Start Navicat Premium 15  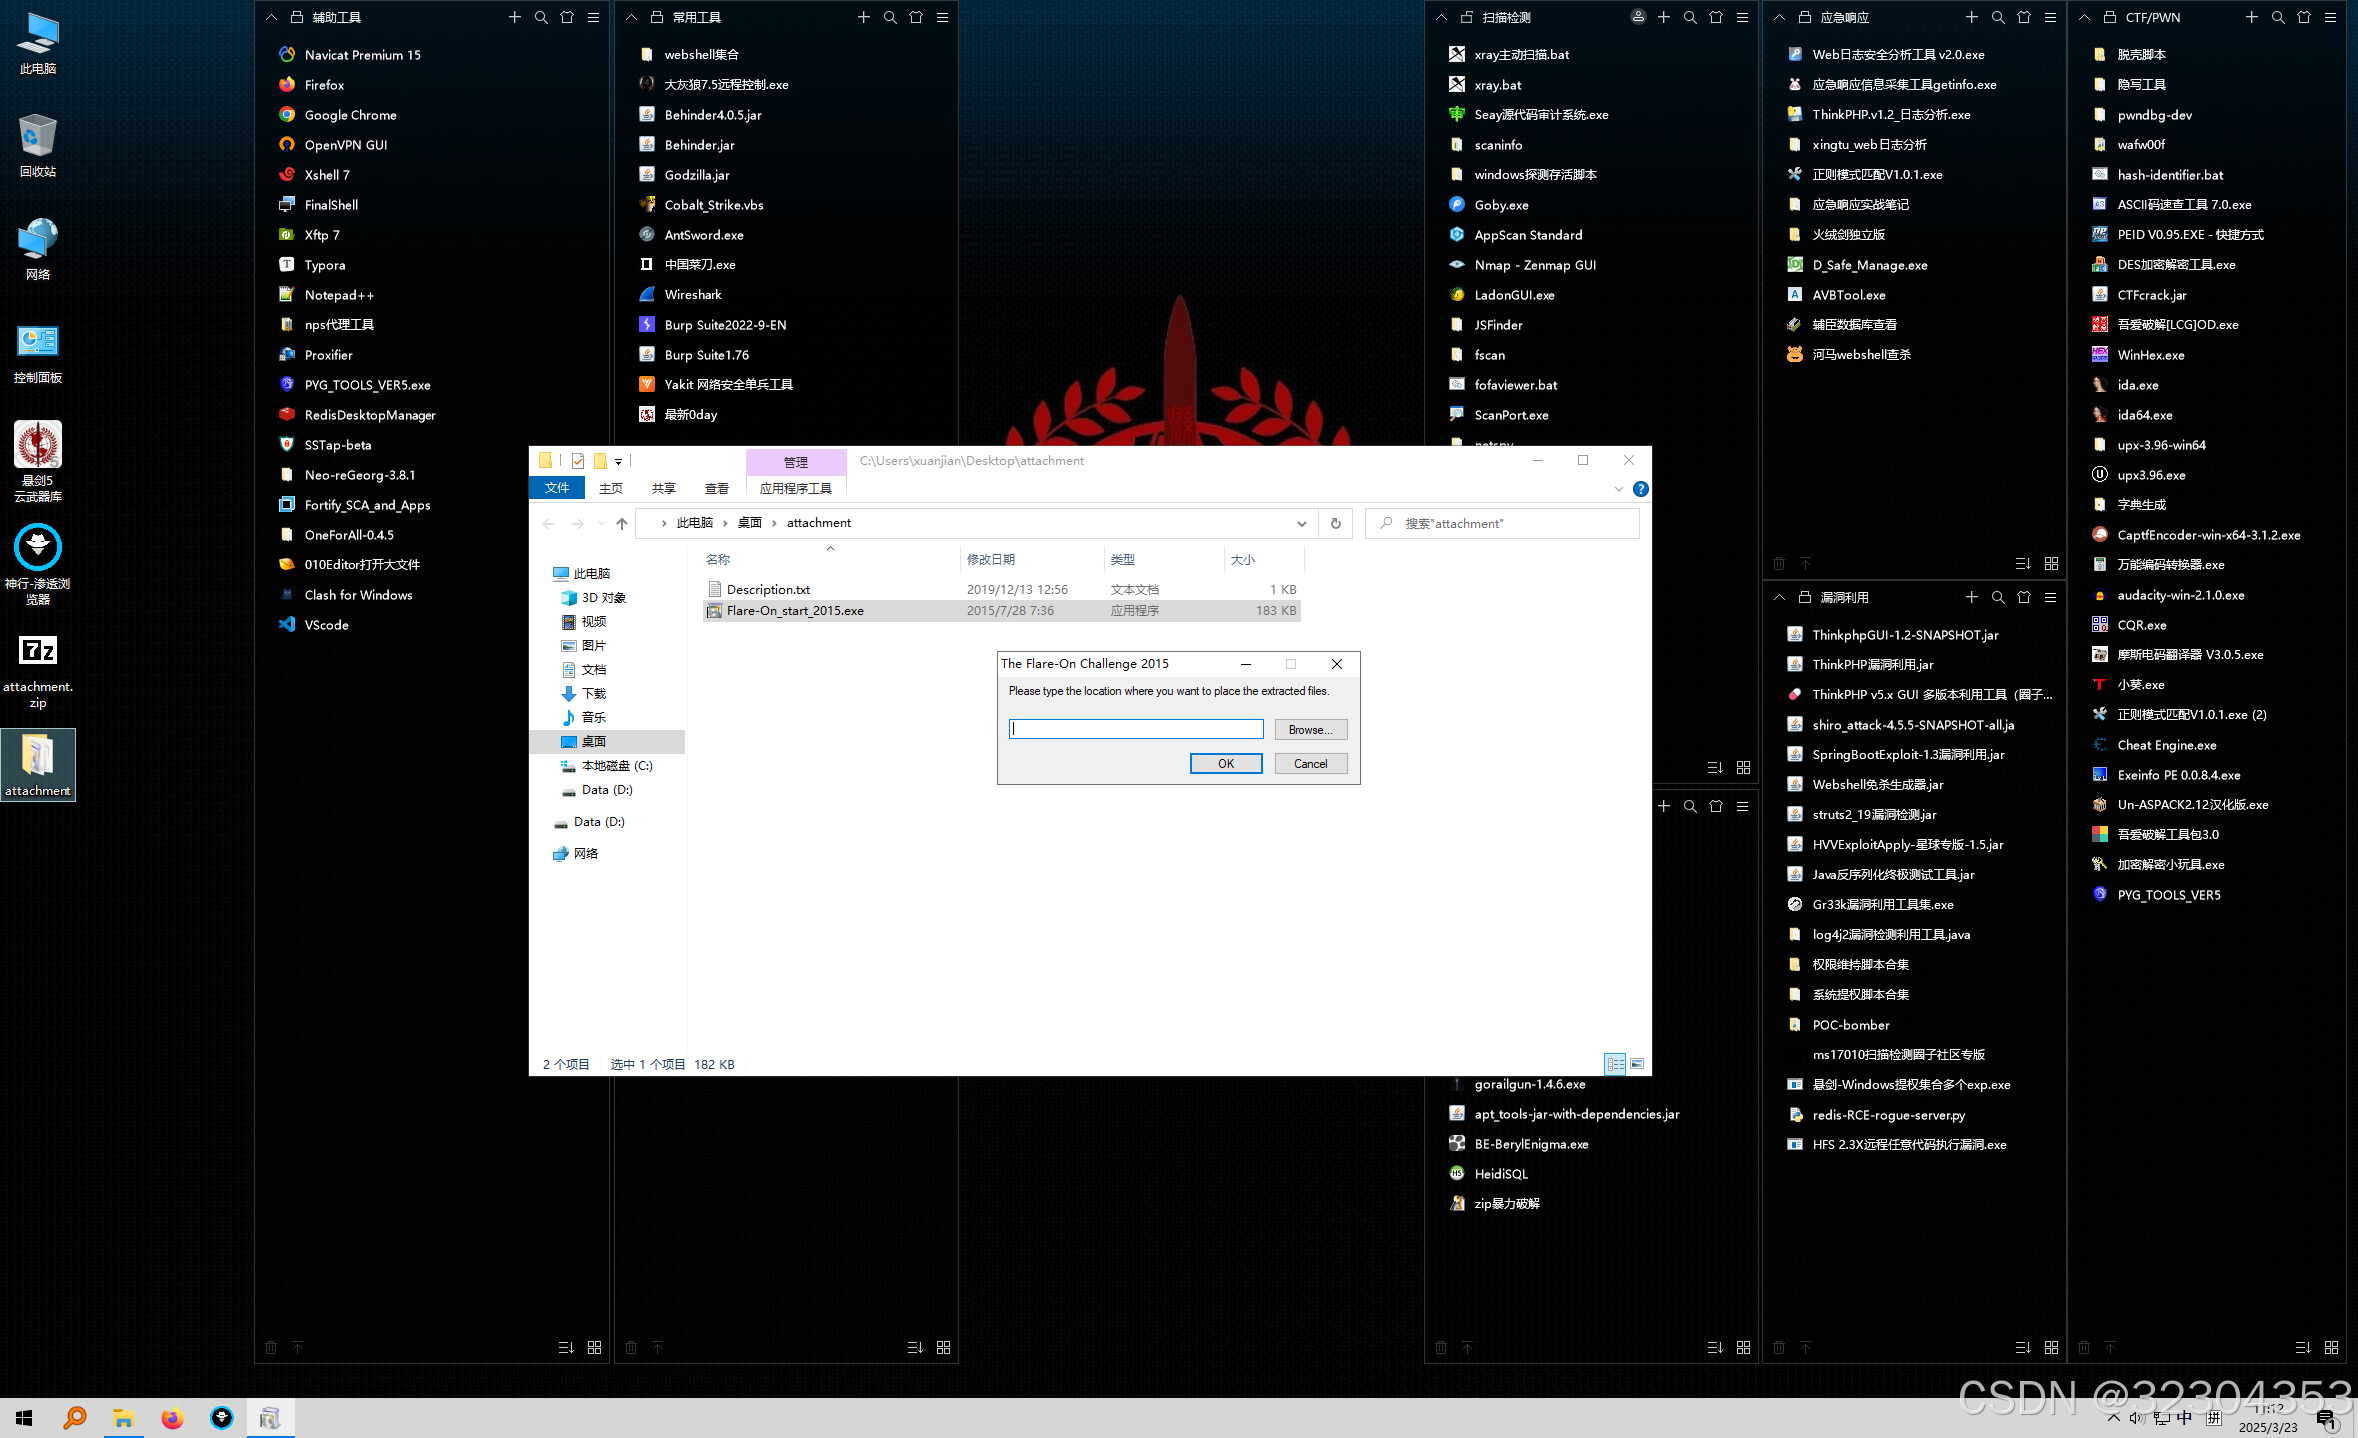pyautogui.click(x=361, y=54)
